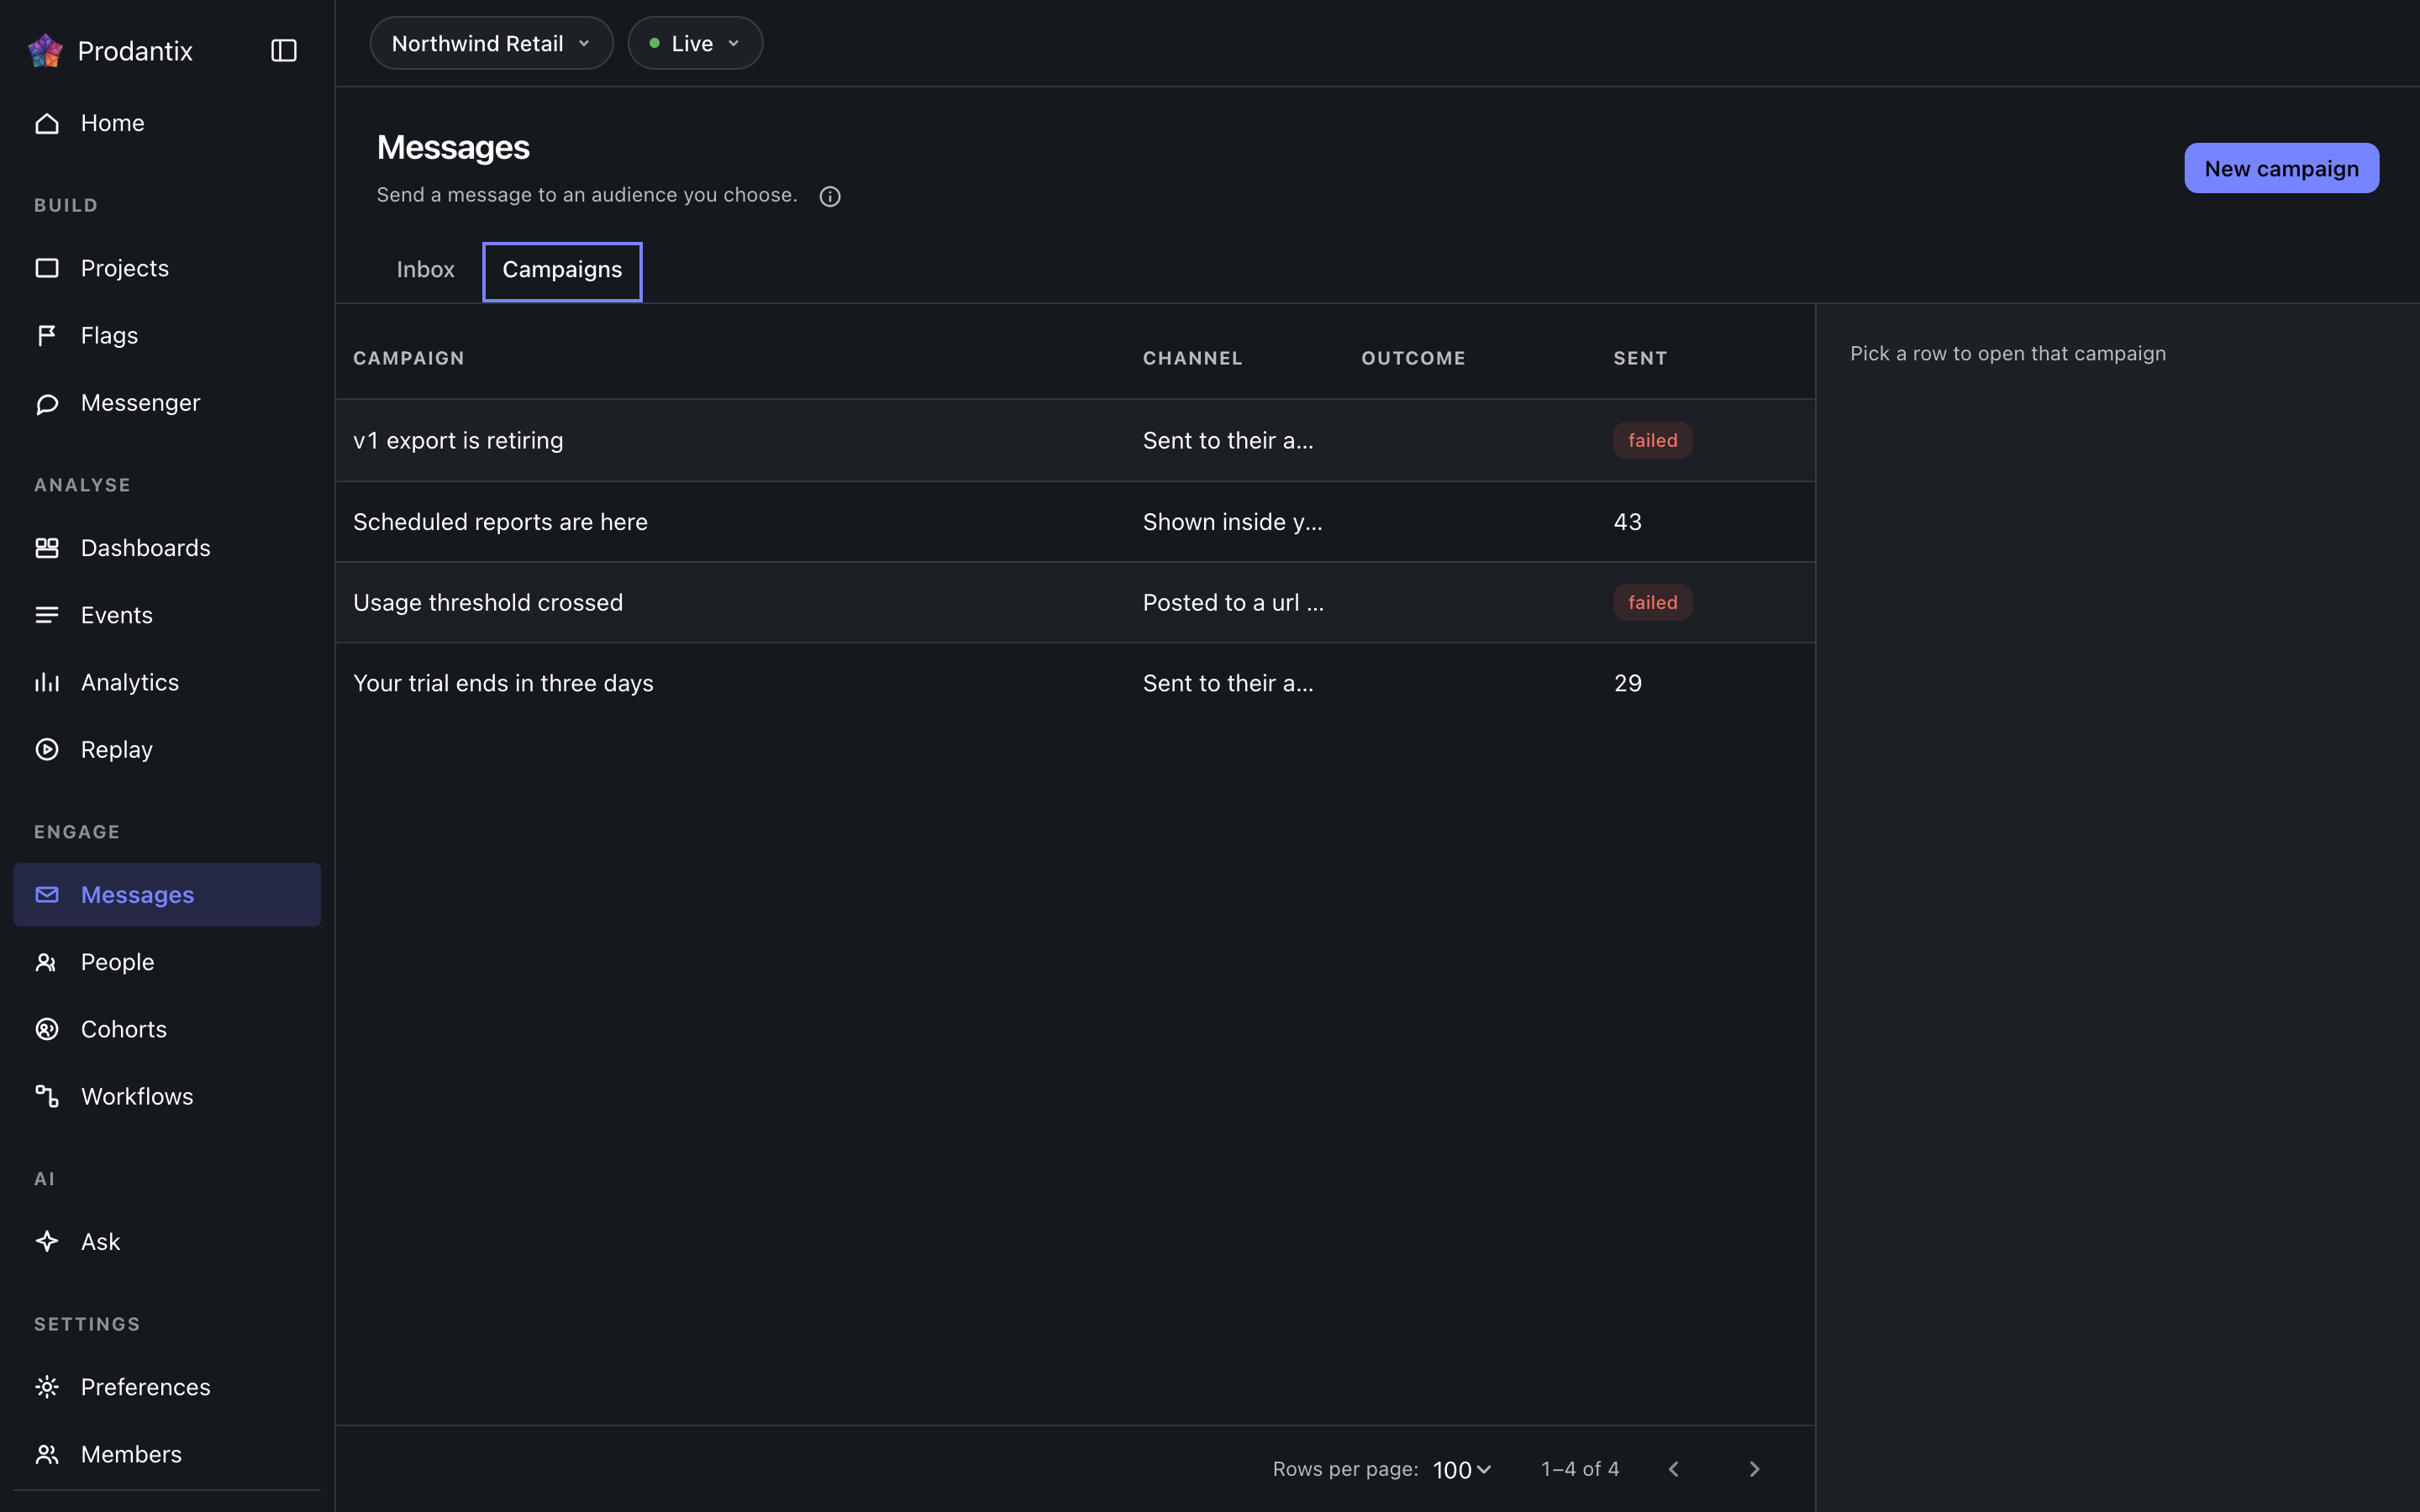This screenshot has width=2420, height=1512.
Task: Click the info icon beside Messages description
Action: [x=830, y=196]
